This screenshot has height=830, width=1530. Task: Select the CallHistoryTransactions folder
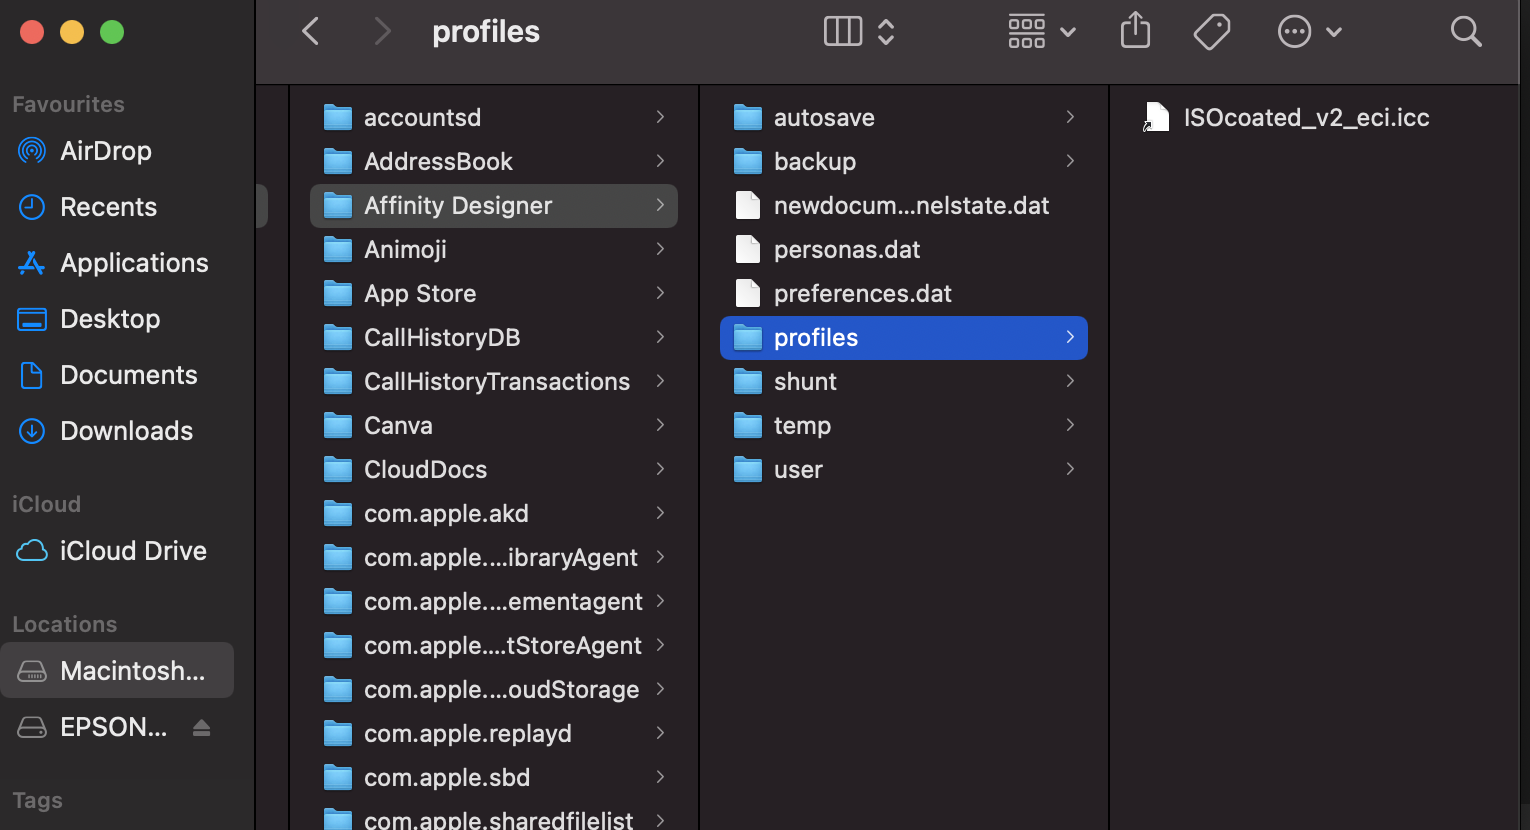coord(494,382)
